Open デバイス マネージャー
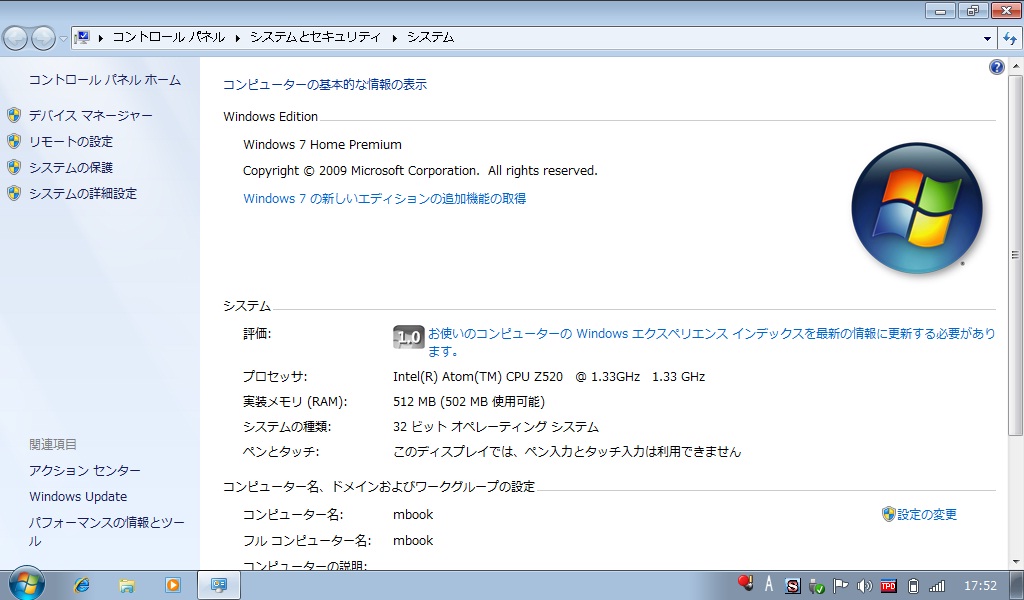Image resolution: width=1024 pixels, height=600 pixels. (x=90, y=116)
